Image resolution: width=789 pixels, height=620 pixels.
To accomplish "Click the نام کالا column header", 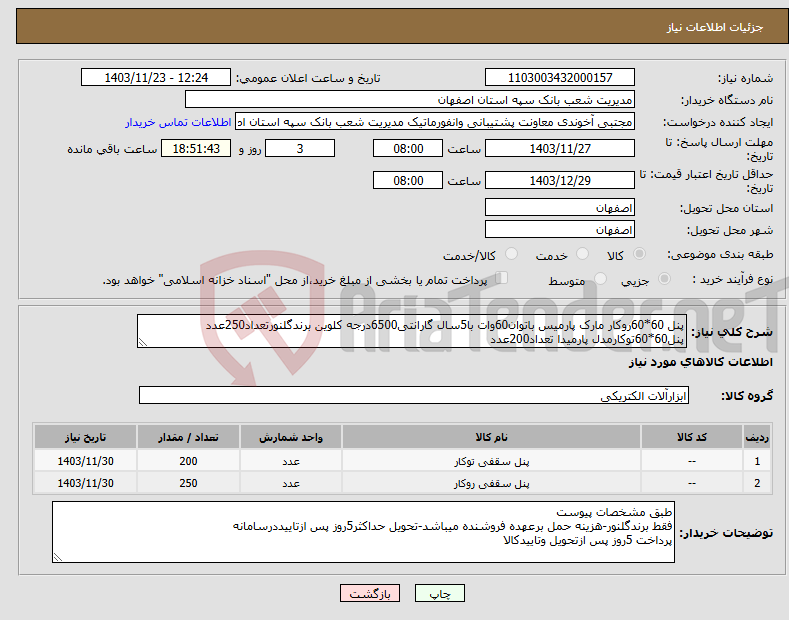I will 491,437.
